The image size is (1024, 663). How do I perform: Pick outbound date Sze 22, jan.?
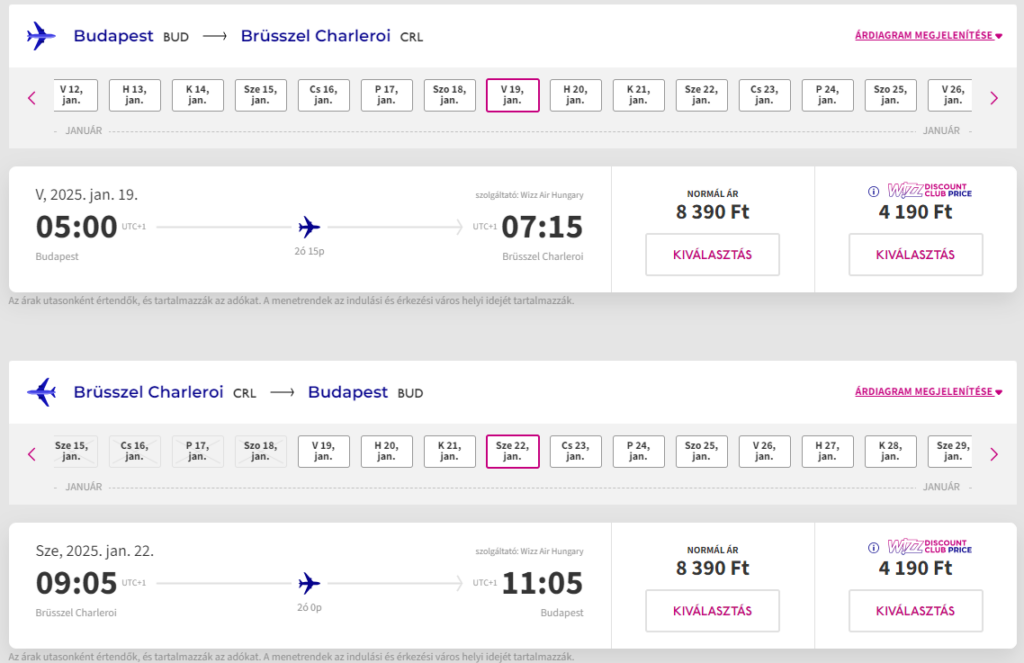point(701,95)
